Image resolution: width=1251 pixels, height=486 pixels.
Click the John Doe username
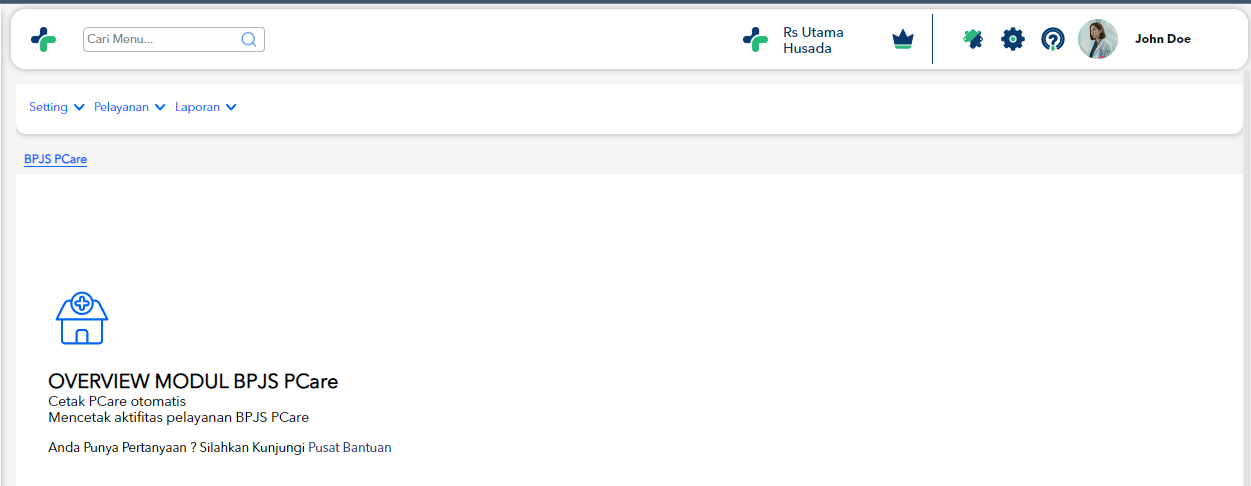point(1163,39)
